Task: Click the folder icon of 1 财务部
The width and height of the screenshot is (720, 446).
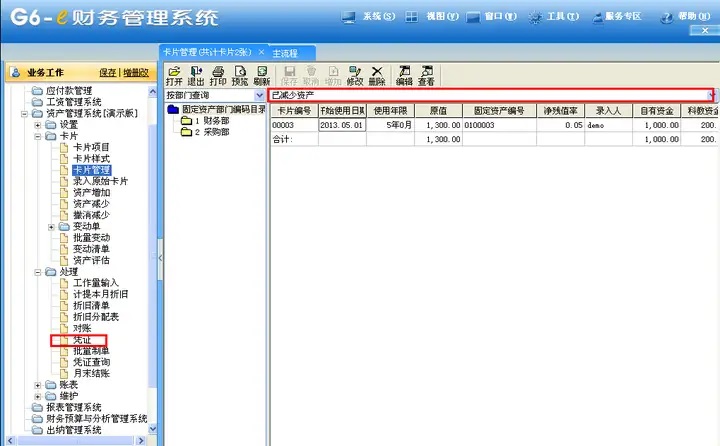Action: click(186, 121)
